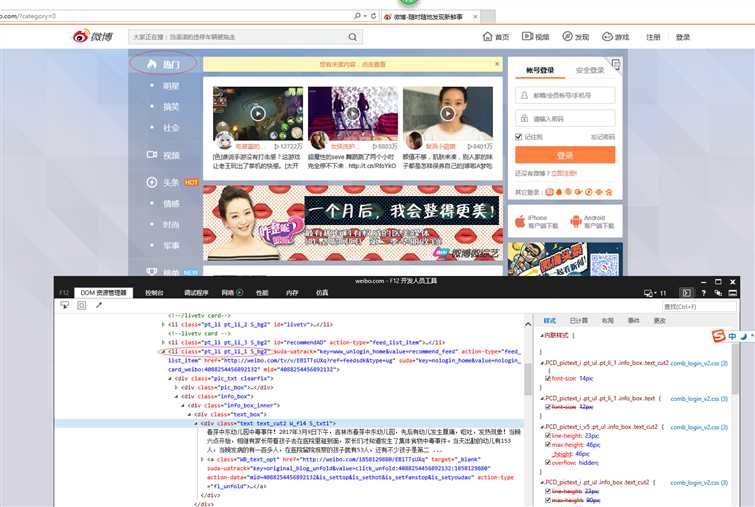Click the iPhone client download icon
The height and width of the screenshot is (507, 755).
click(520, 221)
